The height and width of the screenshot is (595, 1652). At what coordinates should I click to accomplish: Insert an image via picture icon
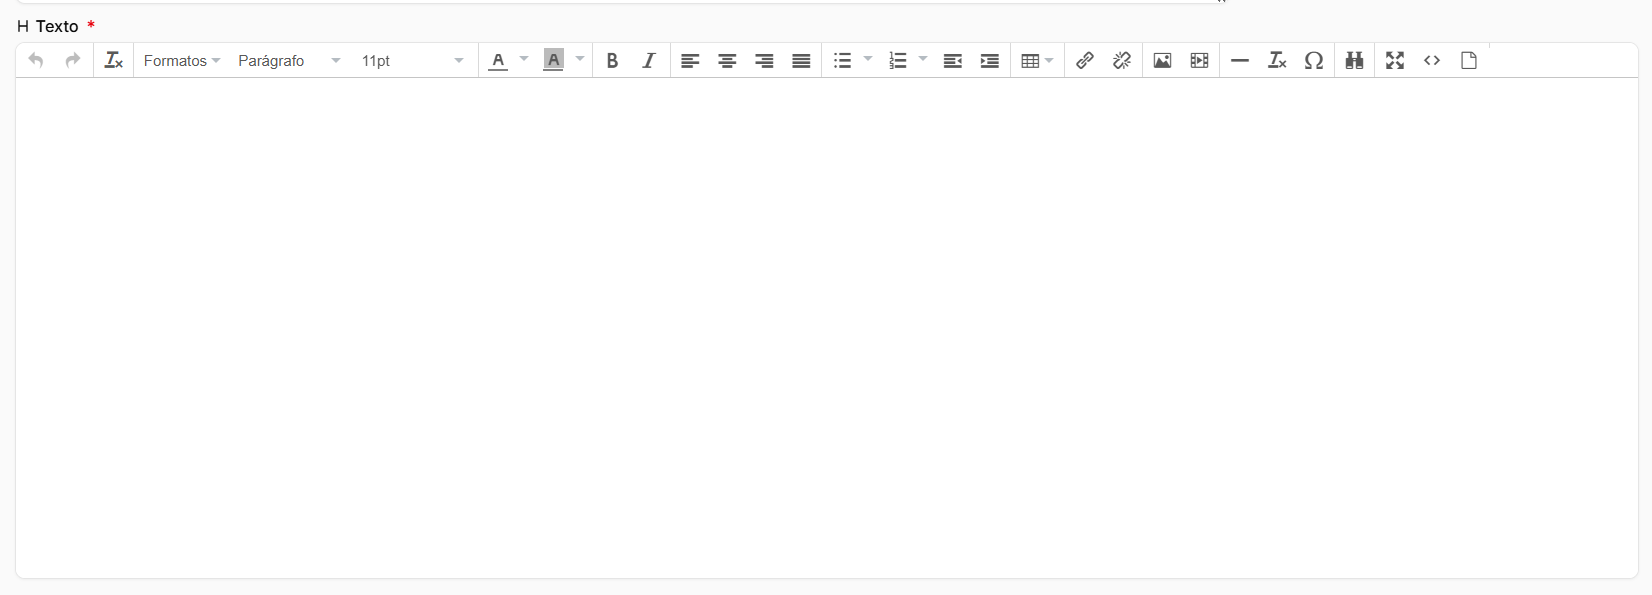click(1162, 61)
